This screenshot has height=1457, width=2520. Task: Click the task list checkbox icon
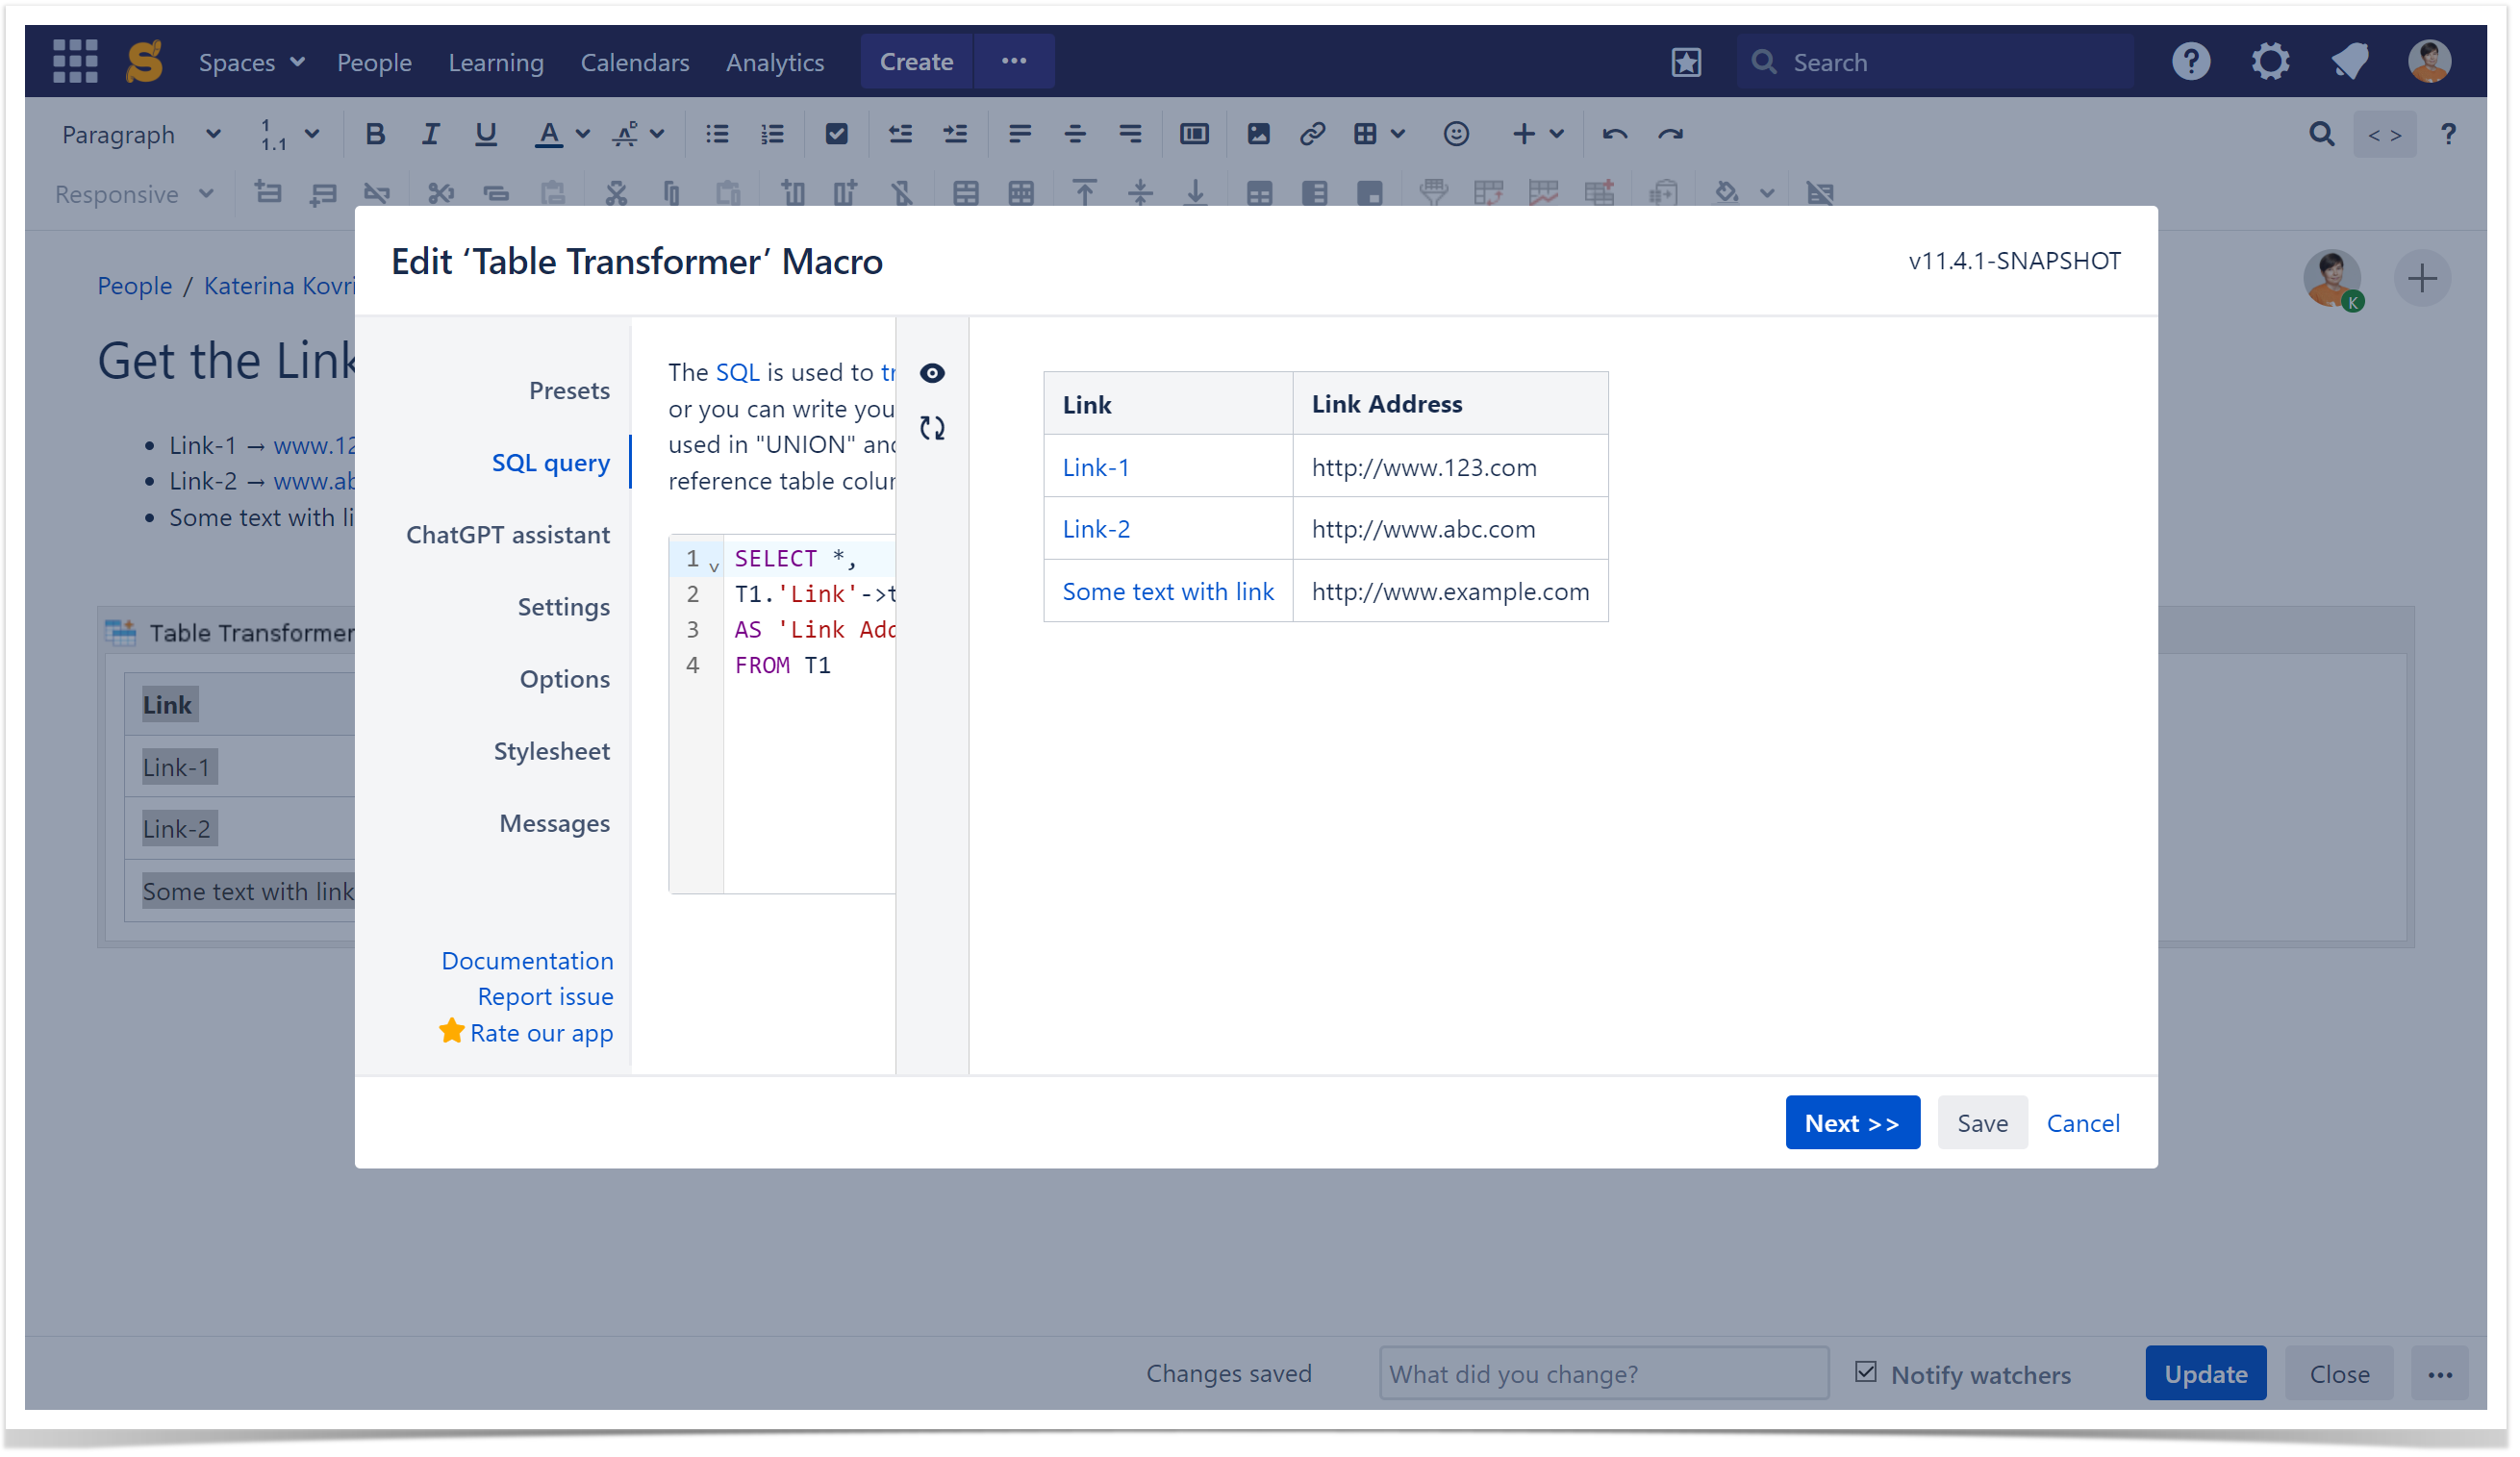pos(836,134)
